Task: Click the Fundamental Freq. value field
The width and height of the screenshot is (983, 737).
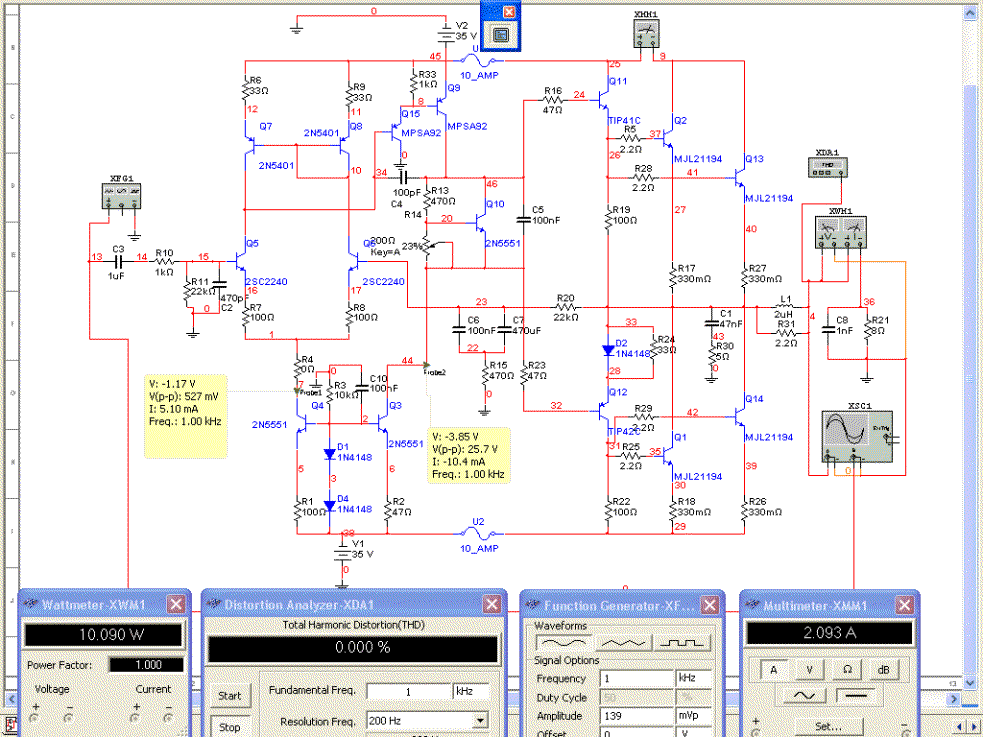Action: pos(409,691)
